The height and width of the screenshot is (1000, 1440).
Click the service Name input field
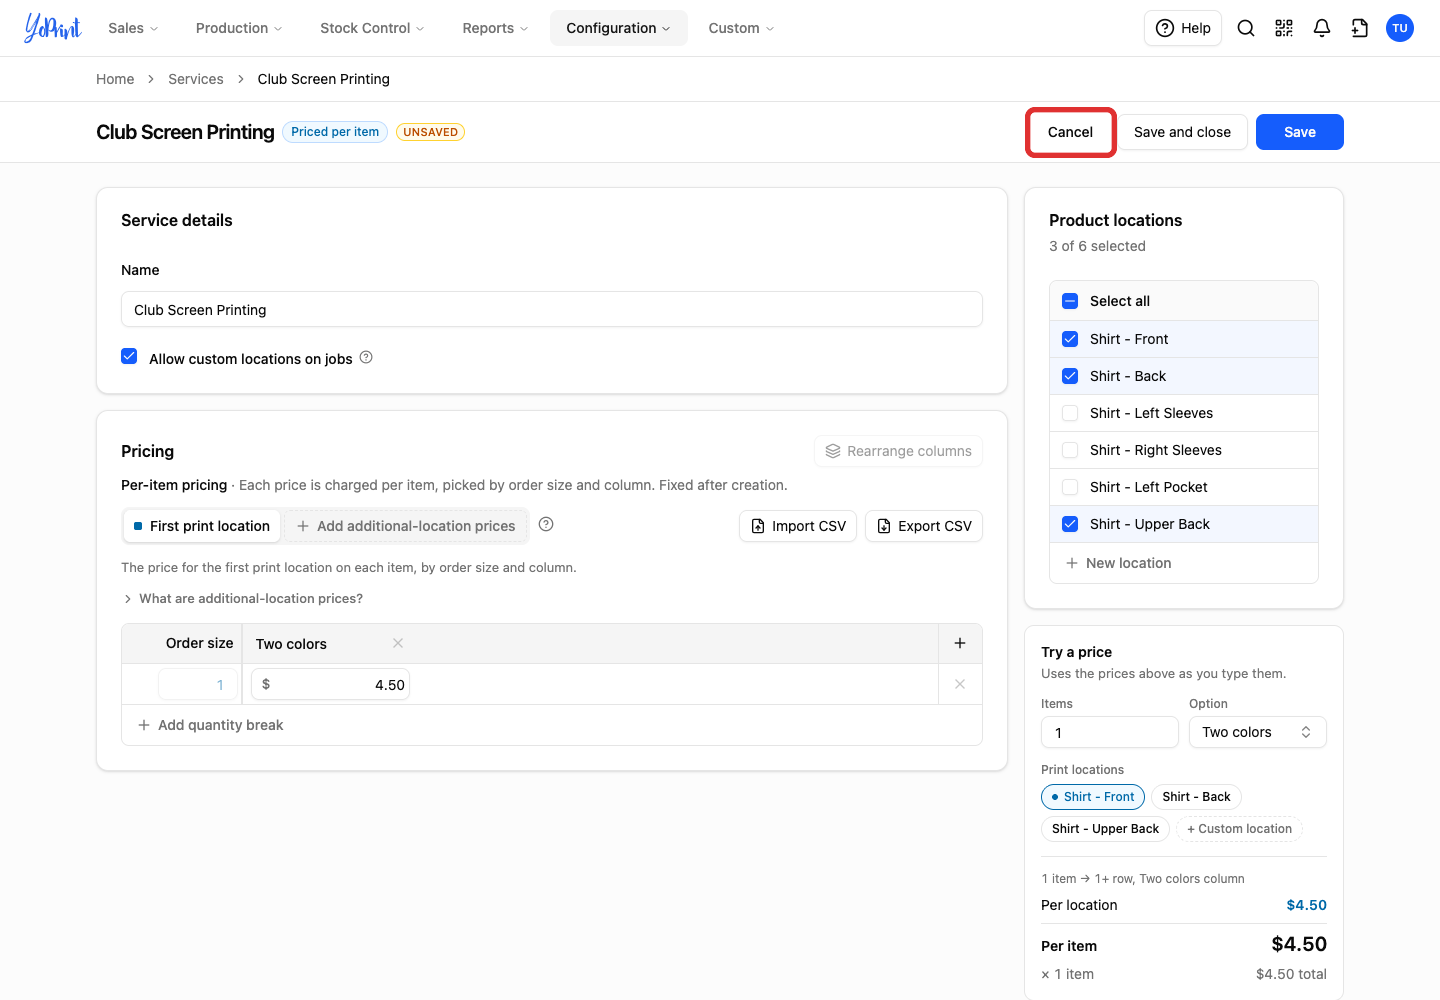[552, 309]
